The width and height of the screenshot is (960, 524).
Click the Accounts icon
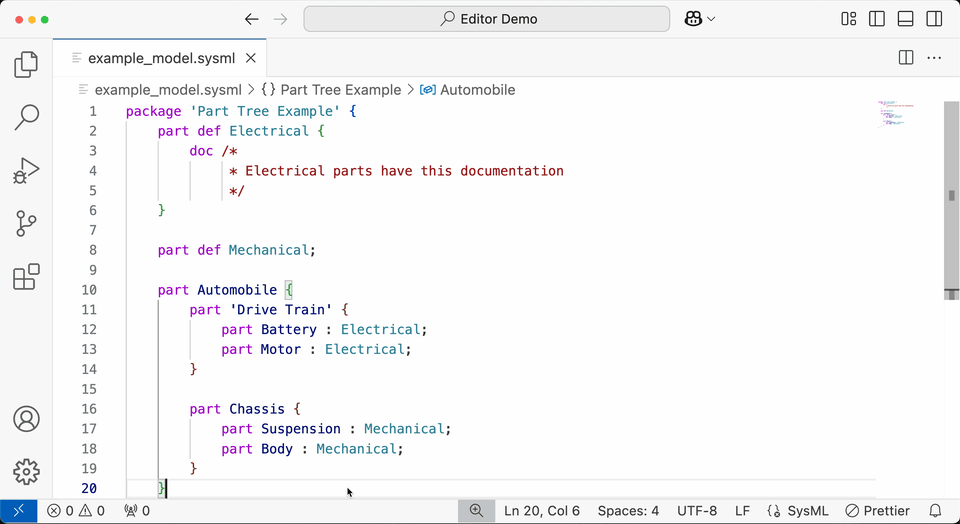click(26, 418)
